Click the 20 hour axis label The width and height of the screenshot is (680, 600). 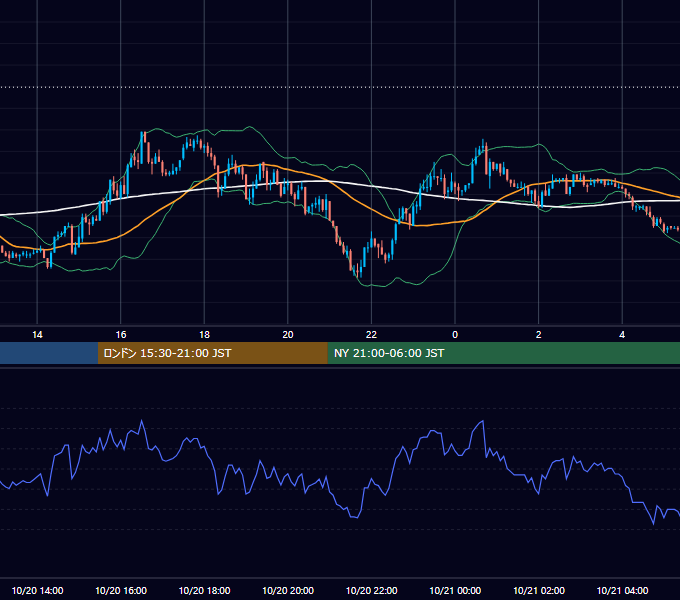click(x=288, y=335)
